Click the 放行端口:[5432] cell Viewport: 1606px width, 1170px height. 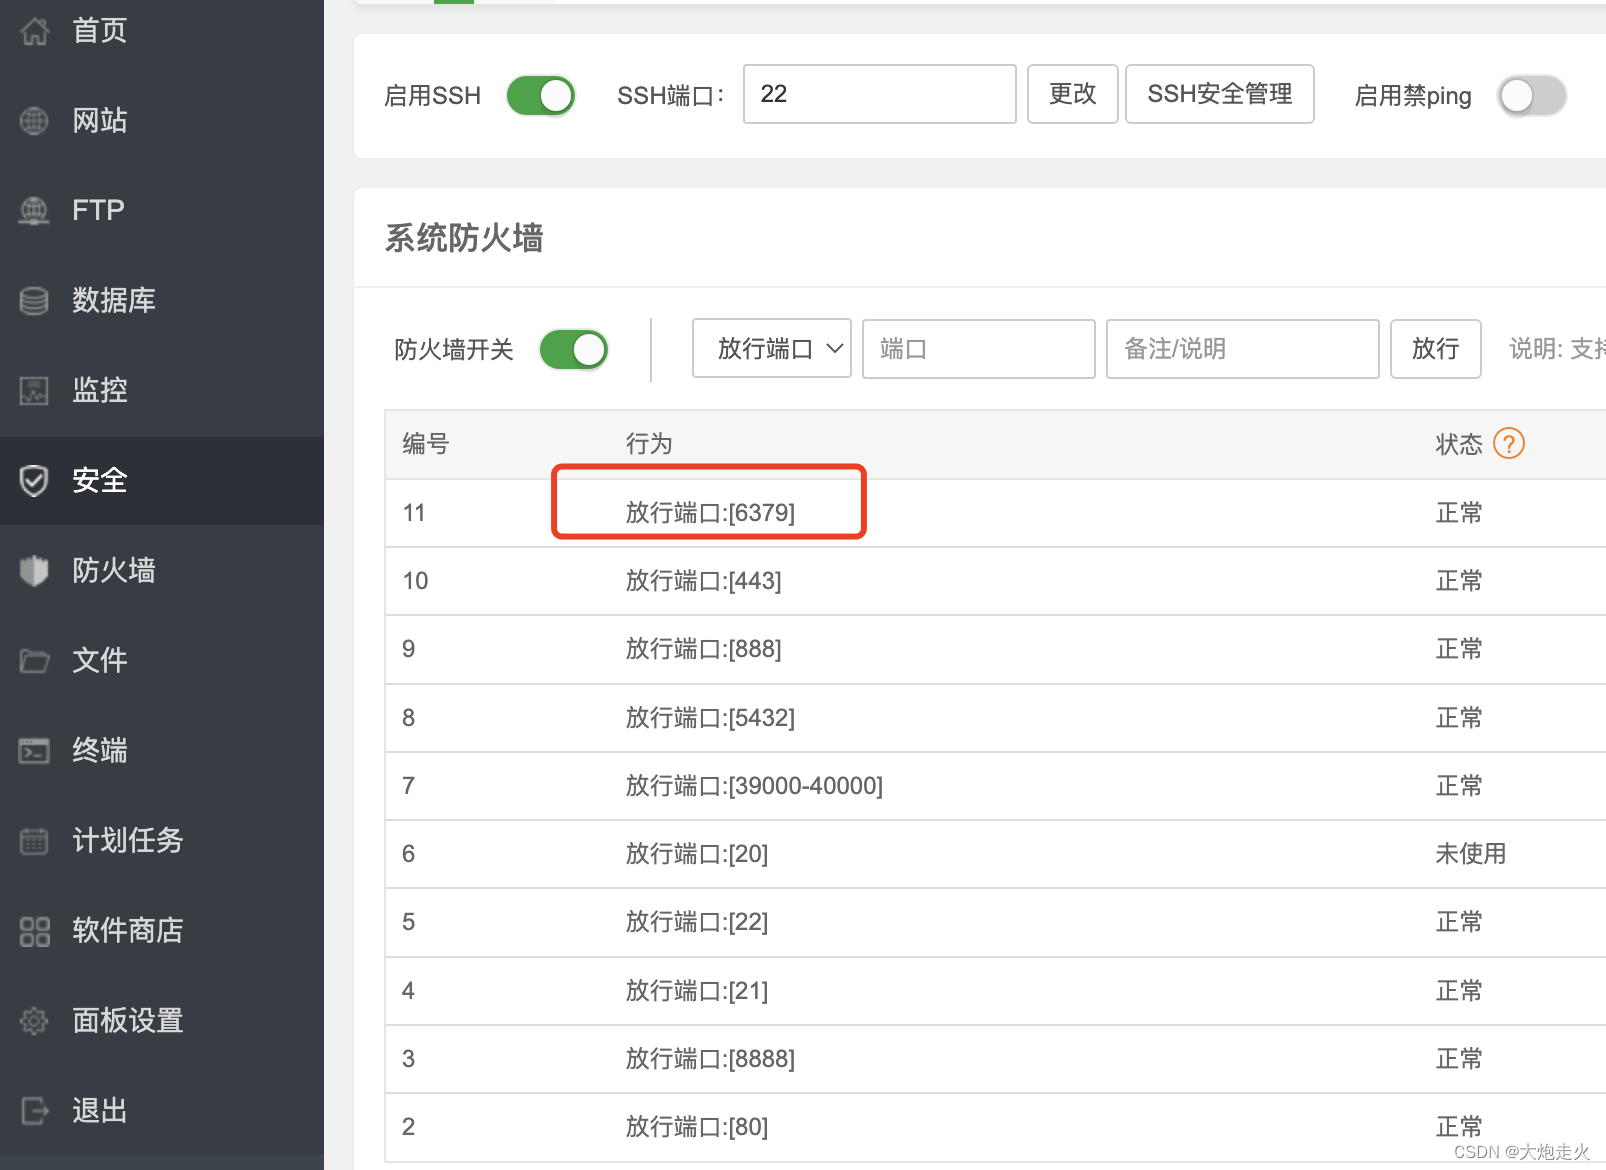point(710,718)
